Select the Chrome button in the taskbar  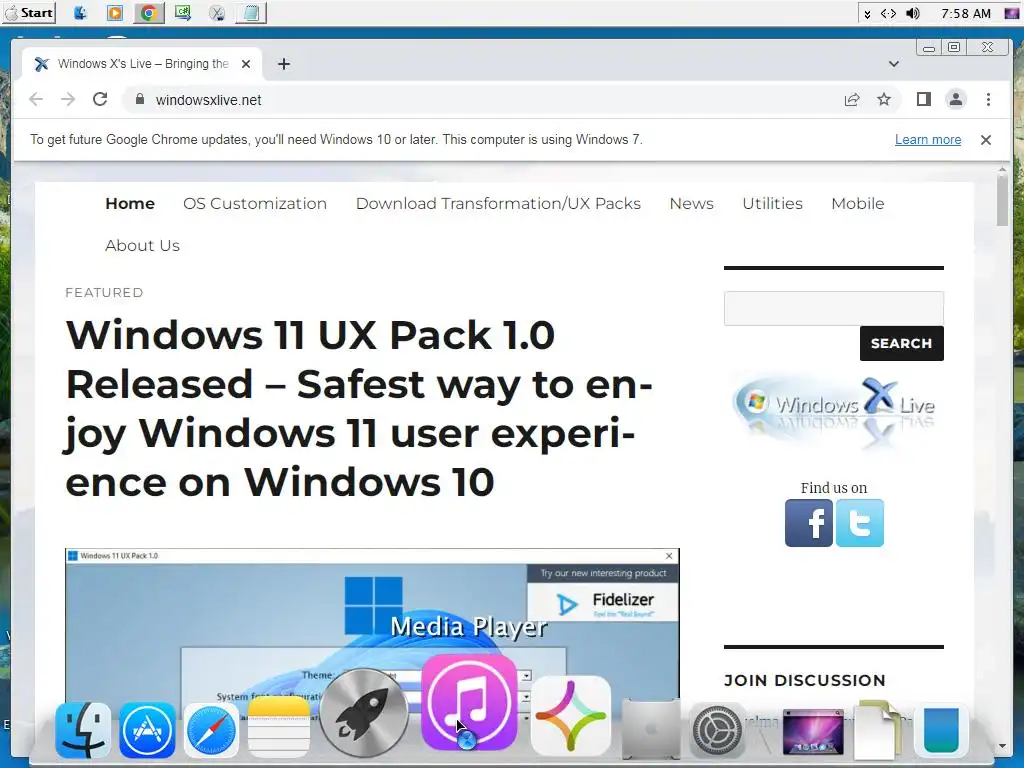148,13
